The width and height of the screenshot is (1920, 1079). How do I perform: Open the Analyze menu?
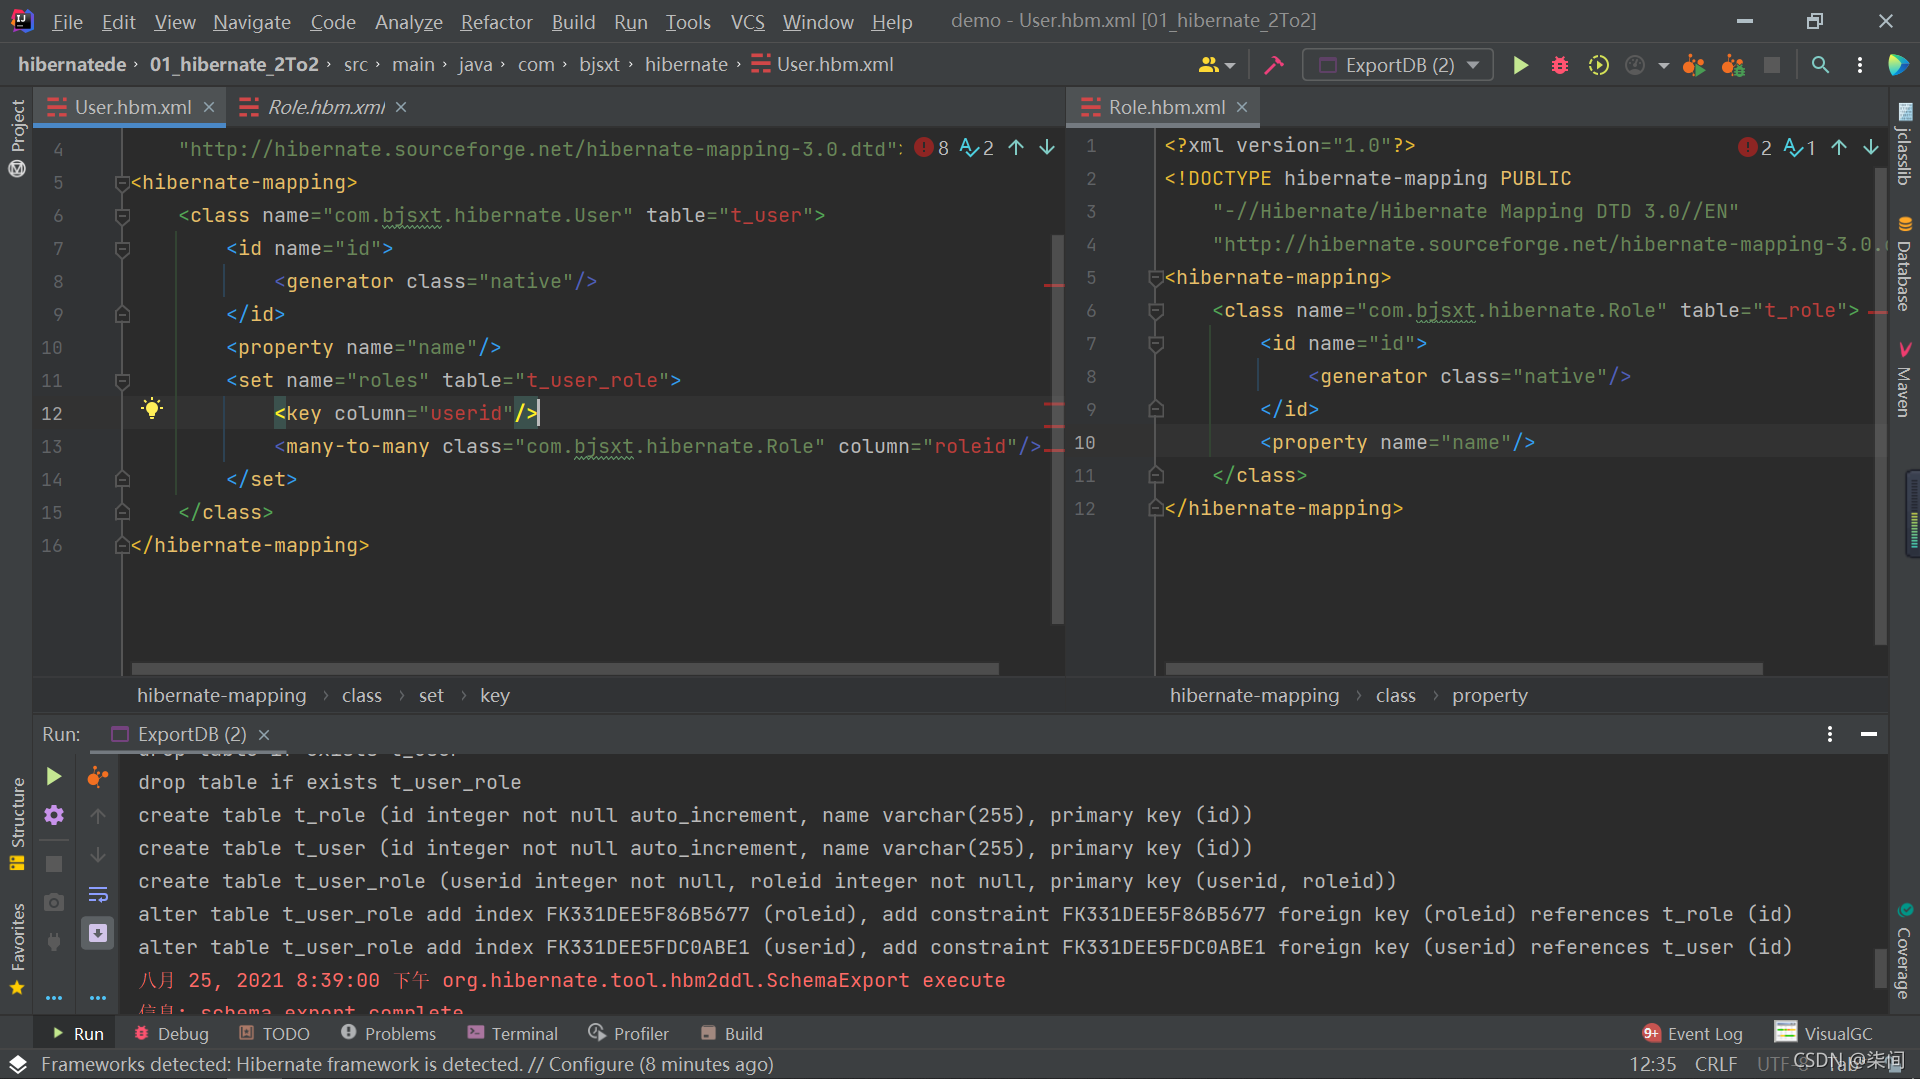coord(408,22)
